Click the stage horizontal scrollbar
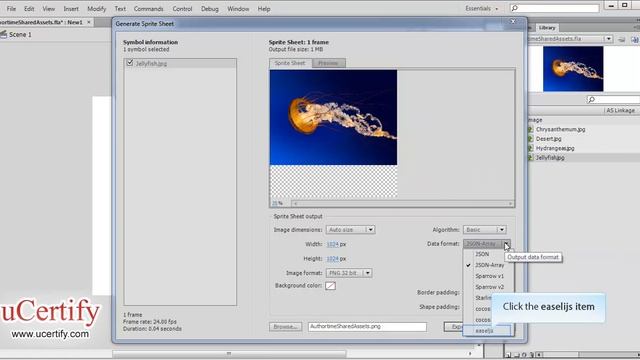The width and height of the screenshot is (640, 360). click(229, 353)
